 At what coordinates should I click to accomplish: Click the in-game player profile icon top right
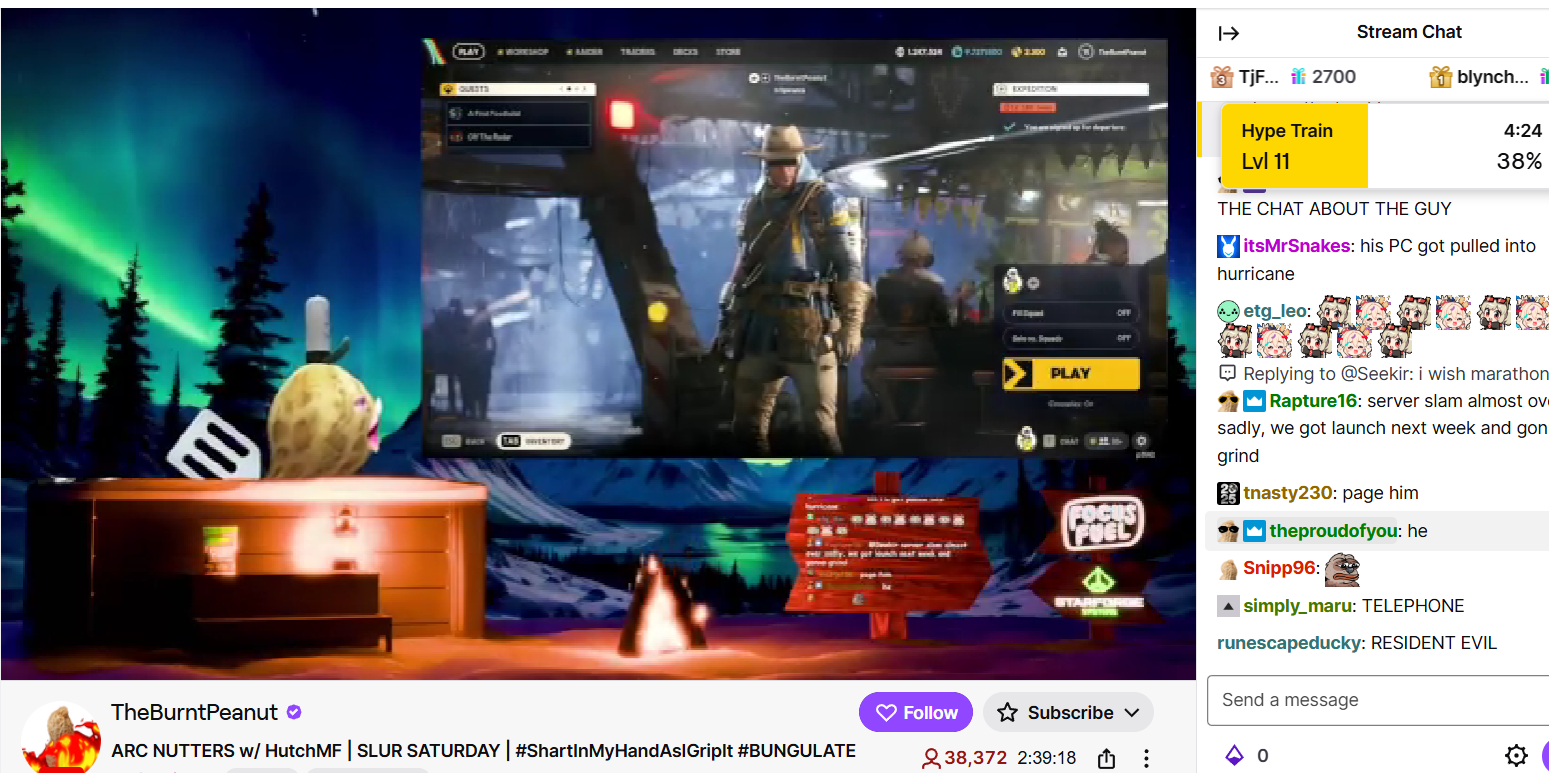coord(1087,51)
